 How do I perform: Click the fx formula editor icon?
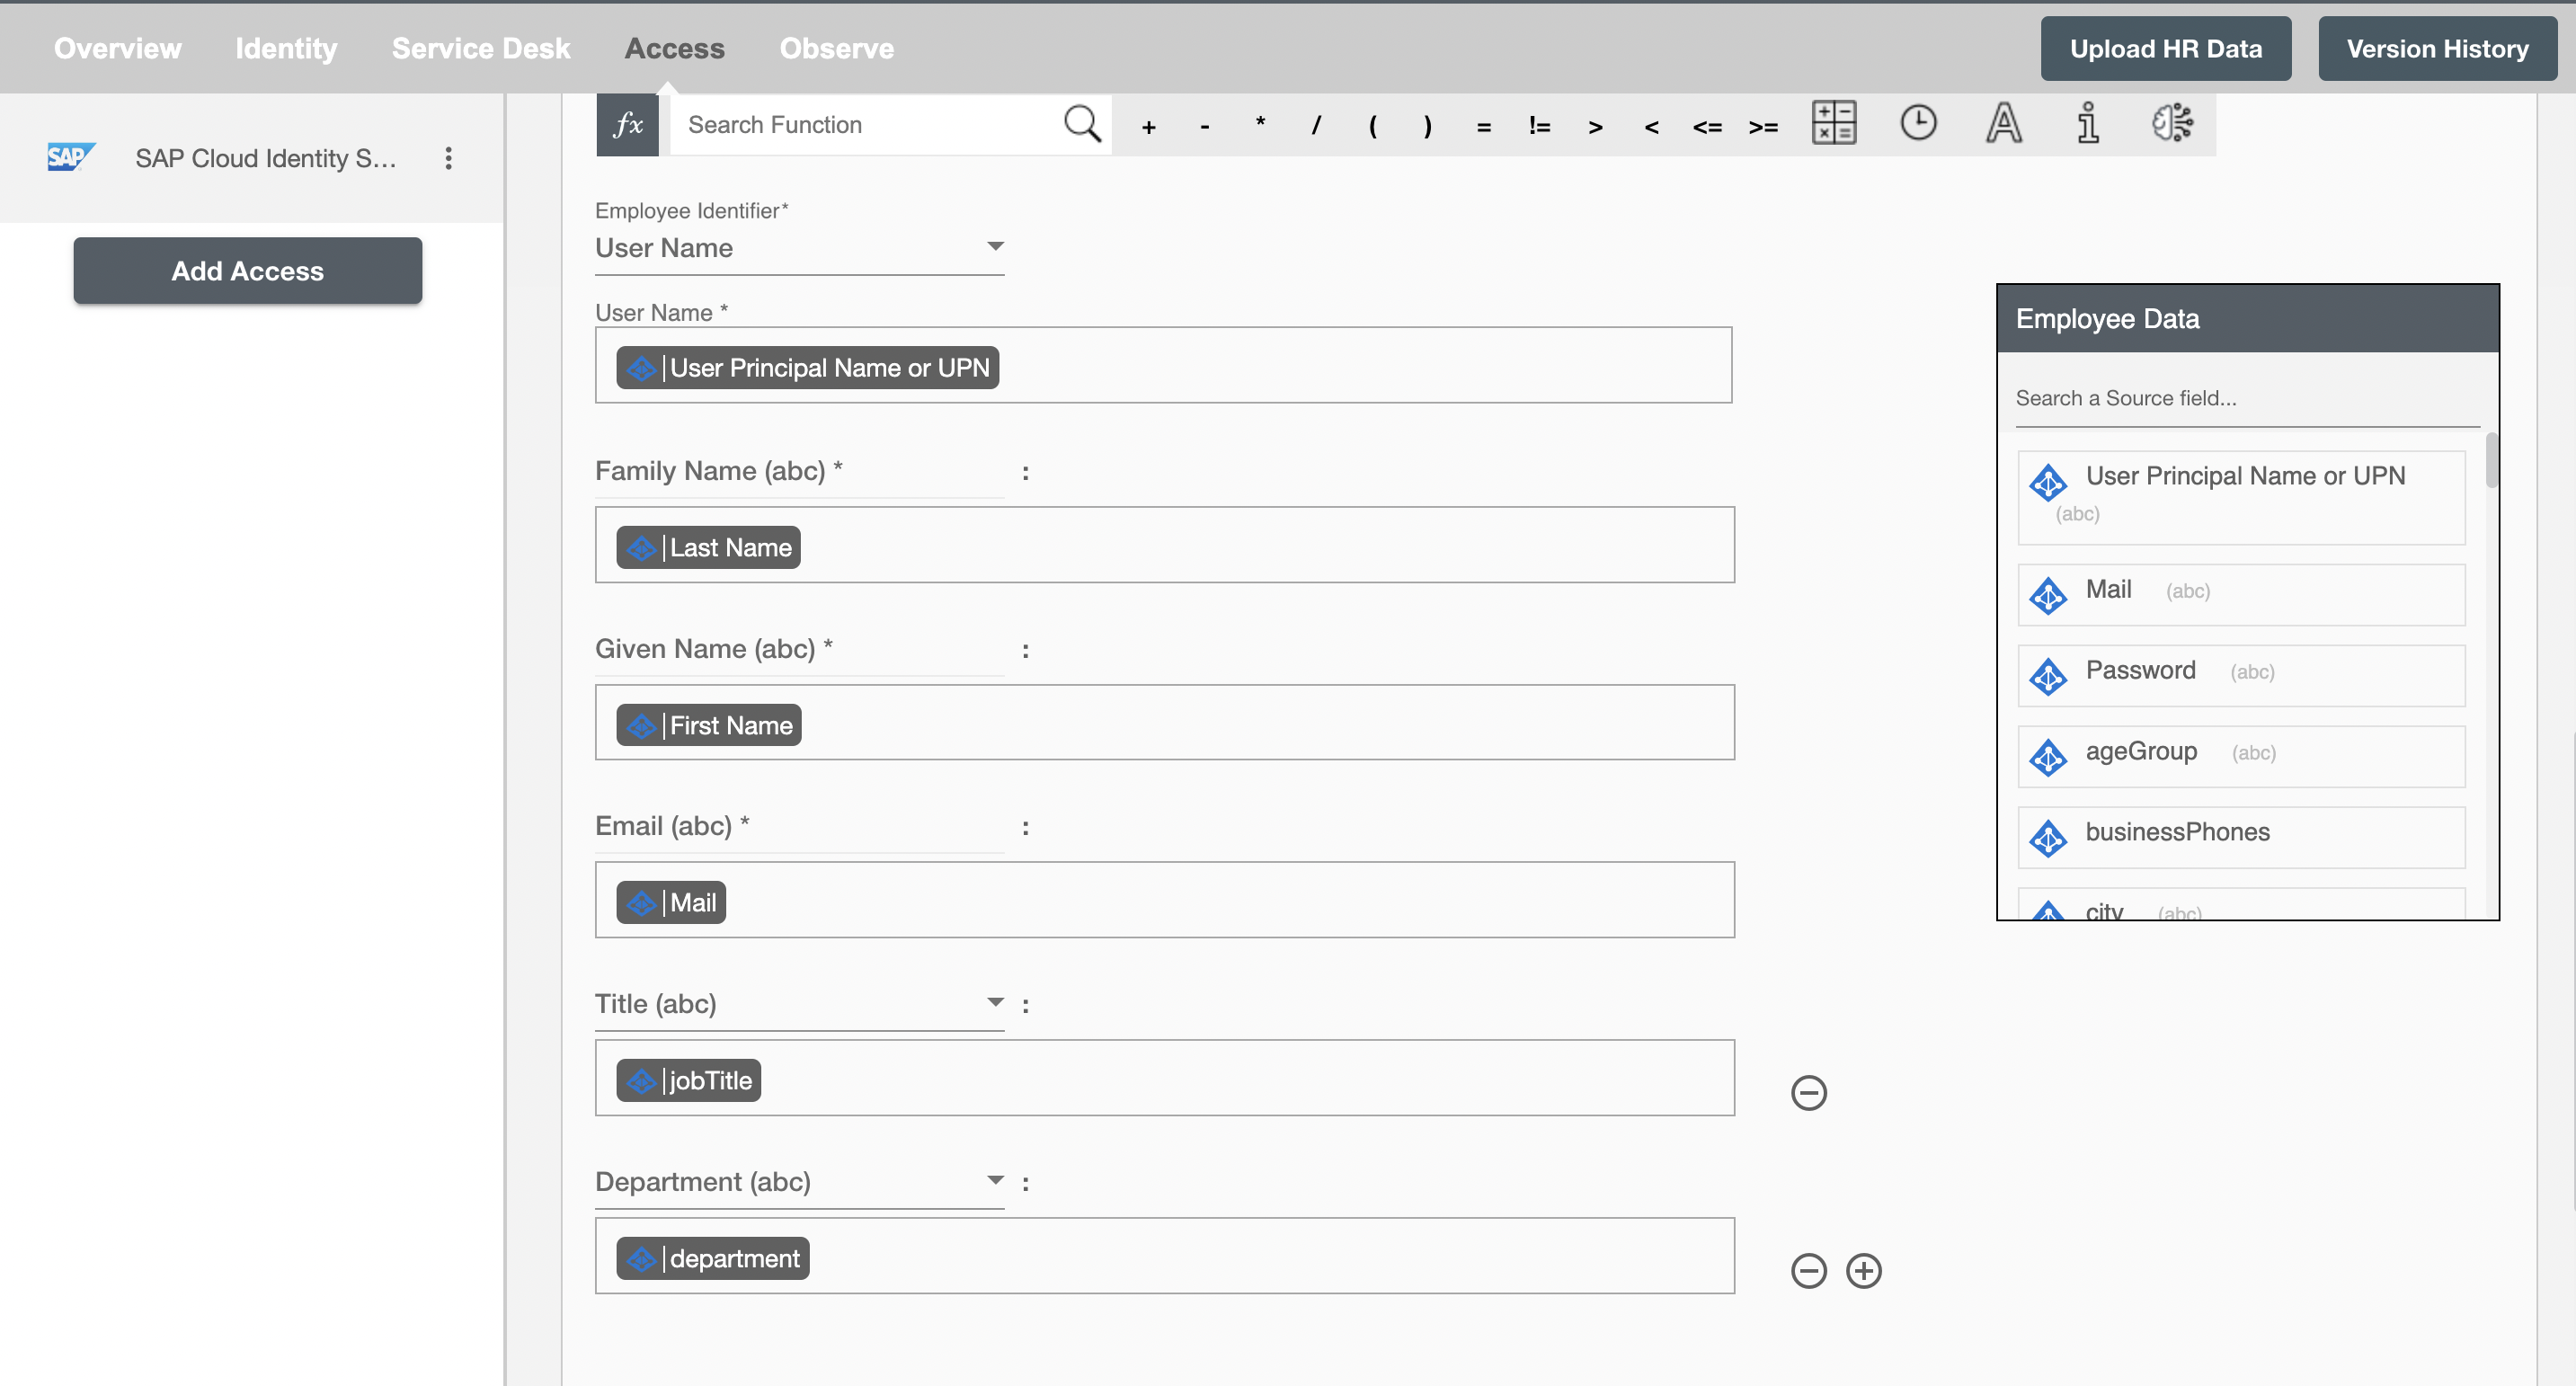627,125
